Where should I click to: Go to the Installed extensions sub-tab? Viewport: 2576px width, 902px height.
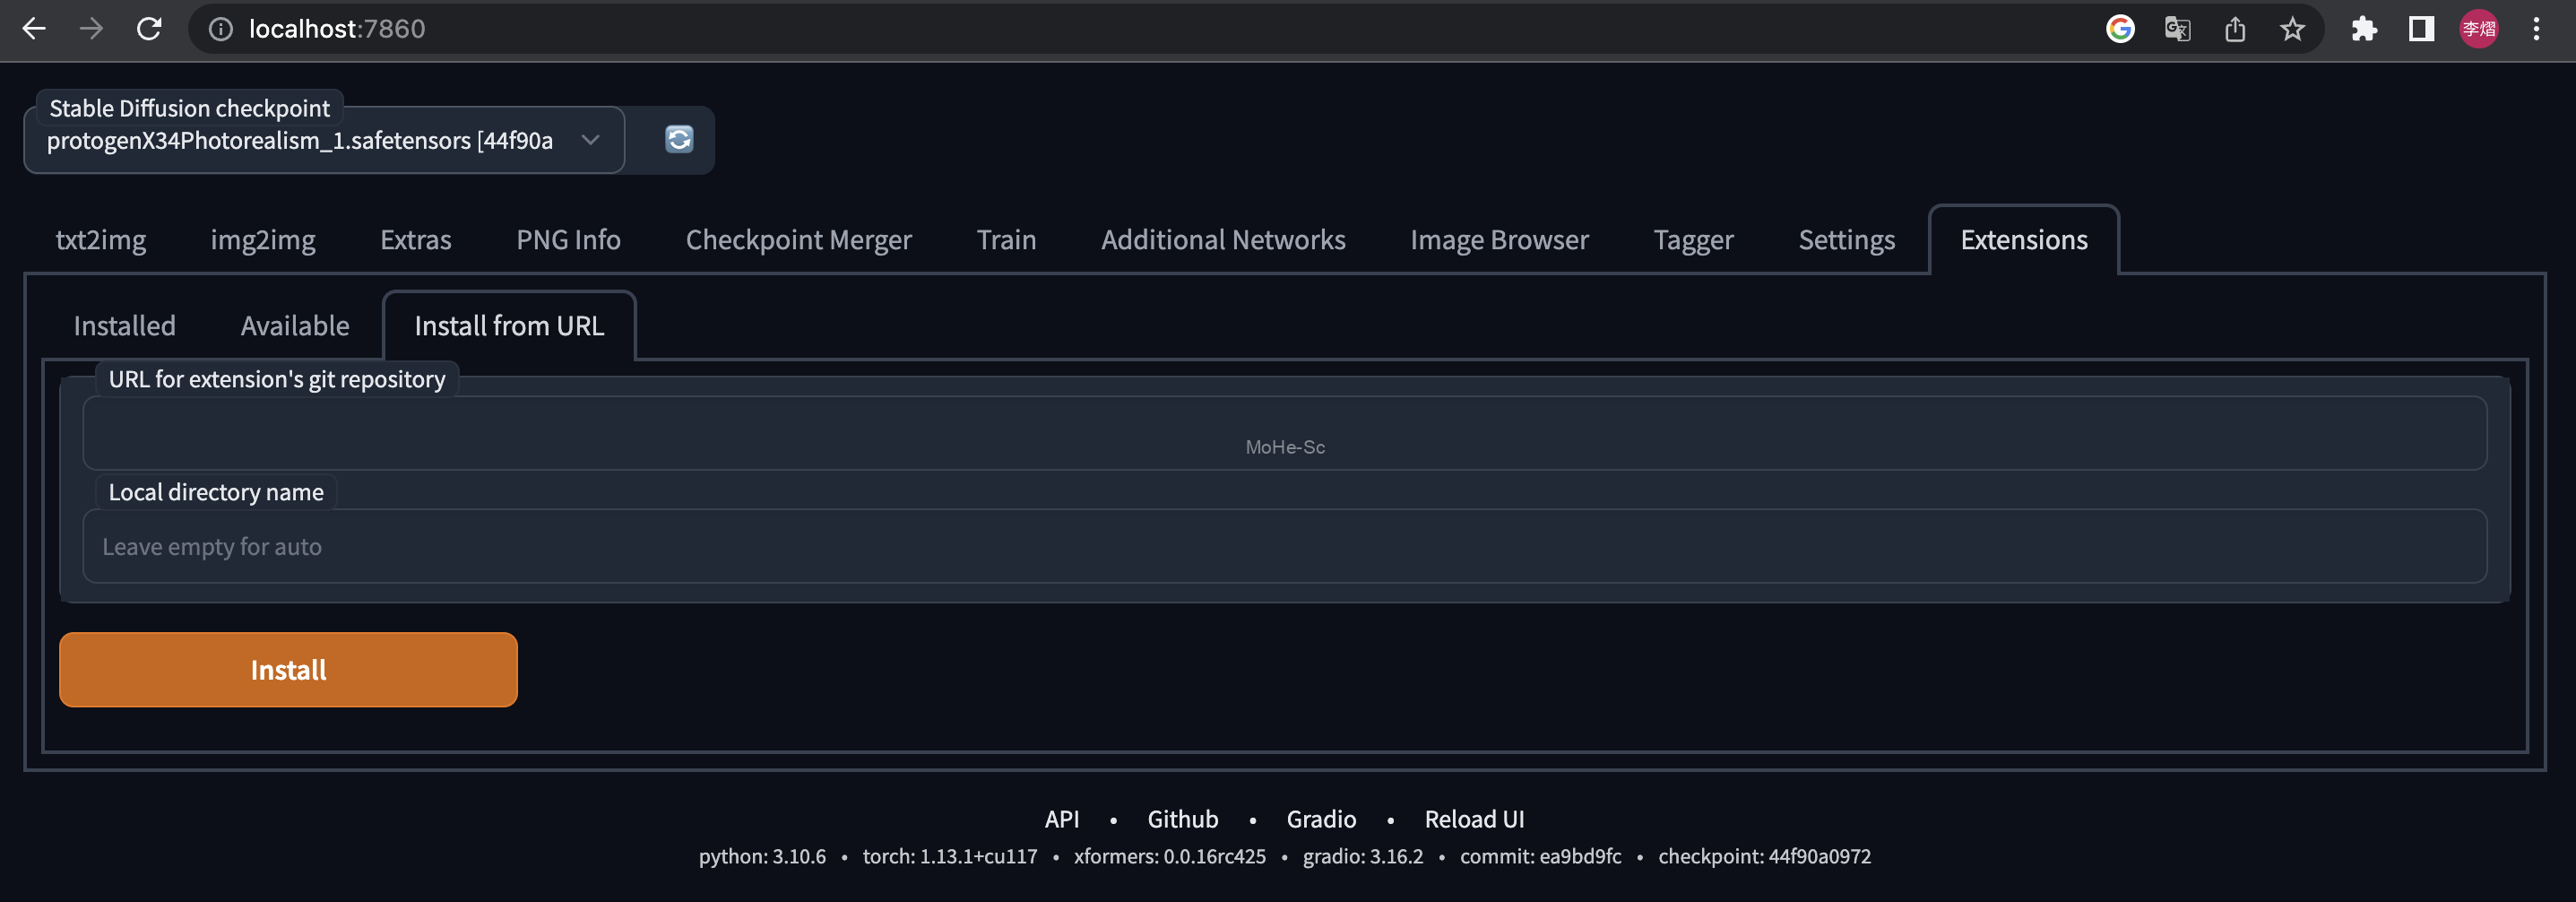click(124, 326)
